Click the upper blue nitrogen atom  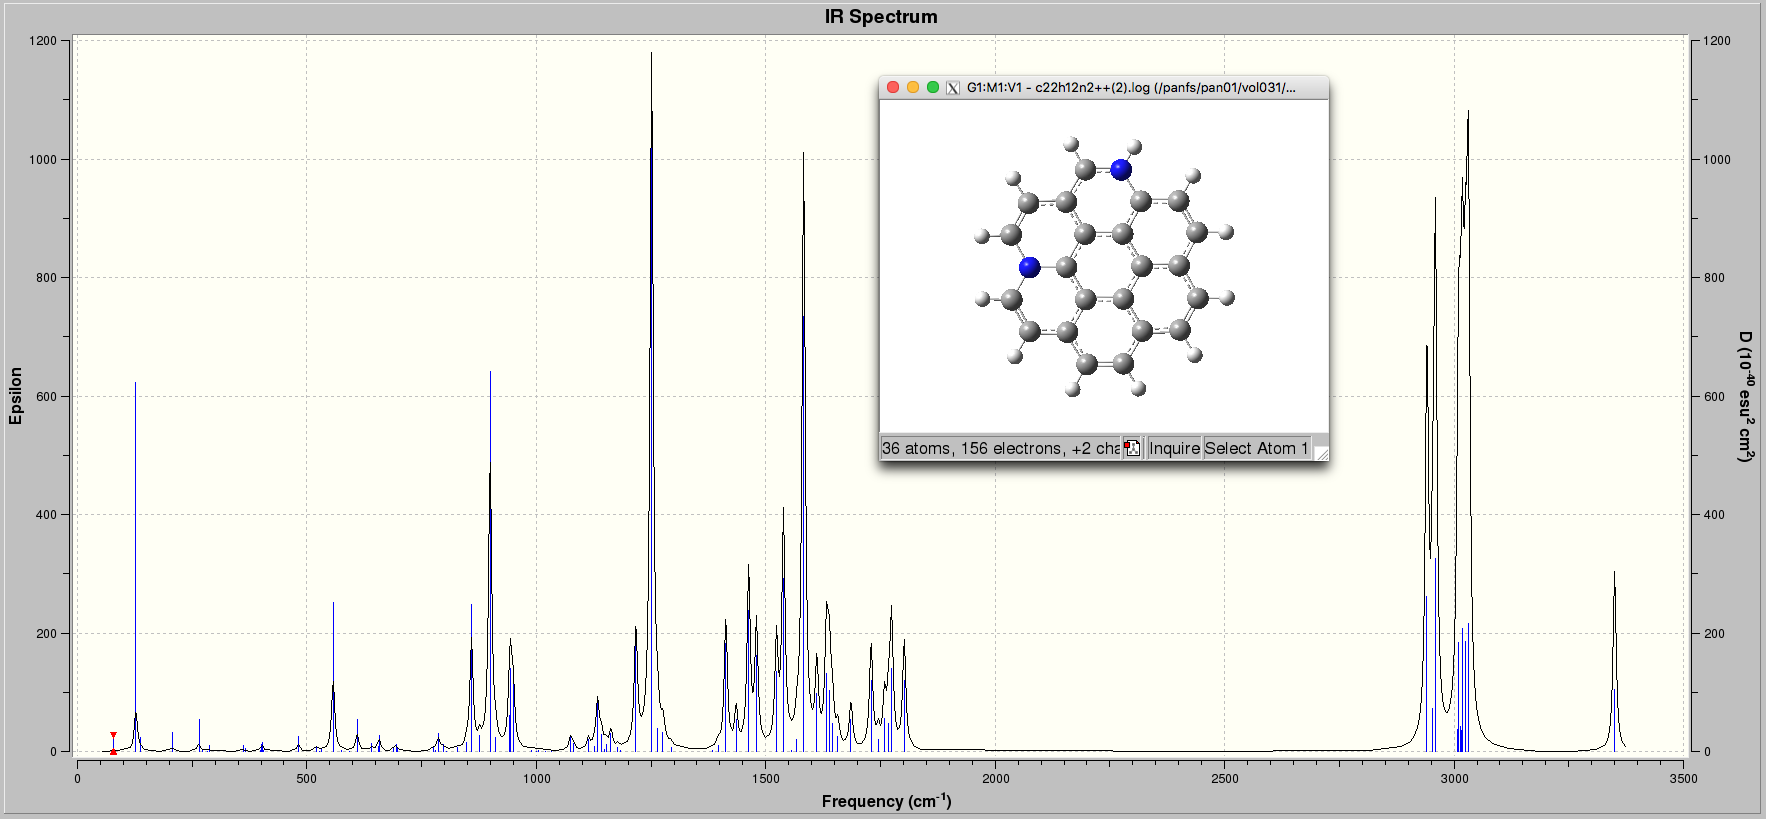pyautogui.click(x=1120, y=170)
